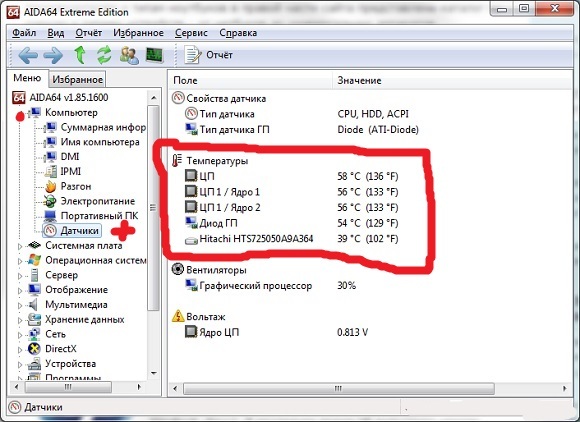Image resolution: width=580 pixels, height=422 pixels.
Task: Click the Сервер tower icon
Action: [34, 275]
